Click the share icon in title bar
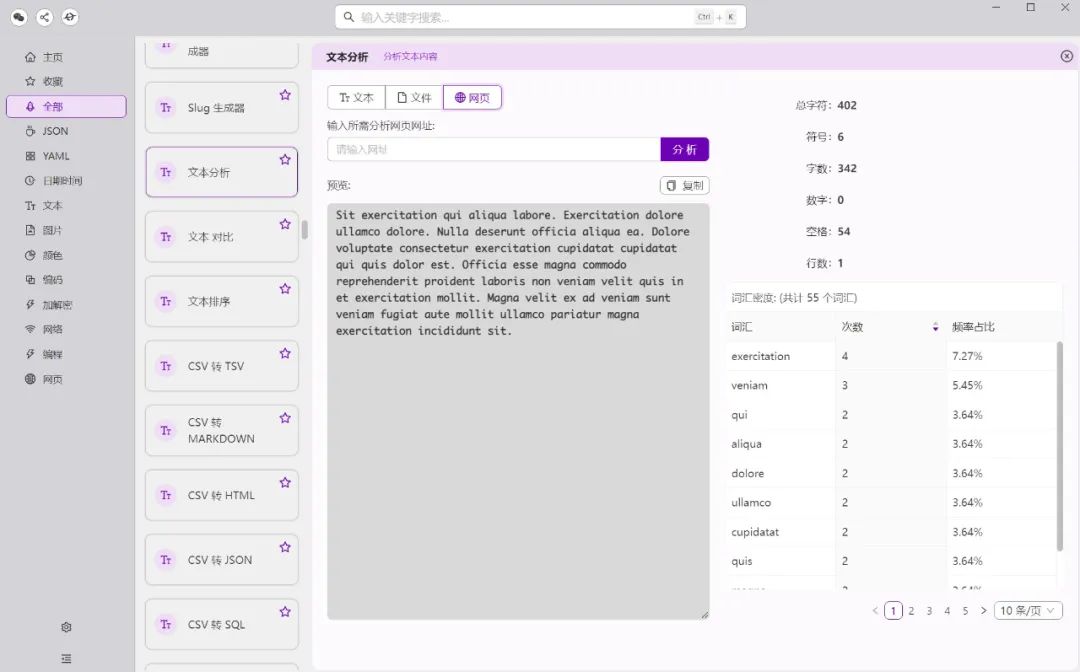The width and height of the screenshot is (1080, 672). (44, 17)
